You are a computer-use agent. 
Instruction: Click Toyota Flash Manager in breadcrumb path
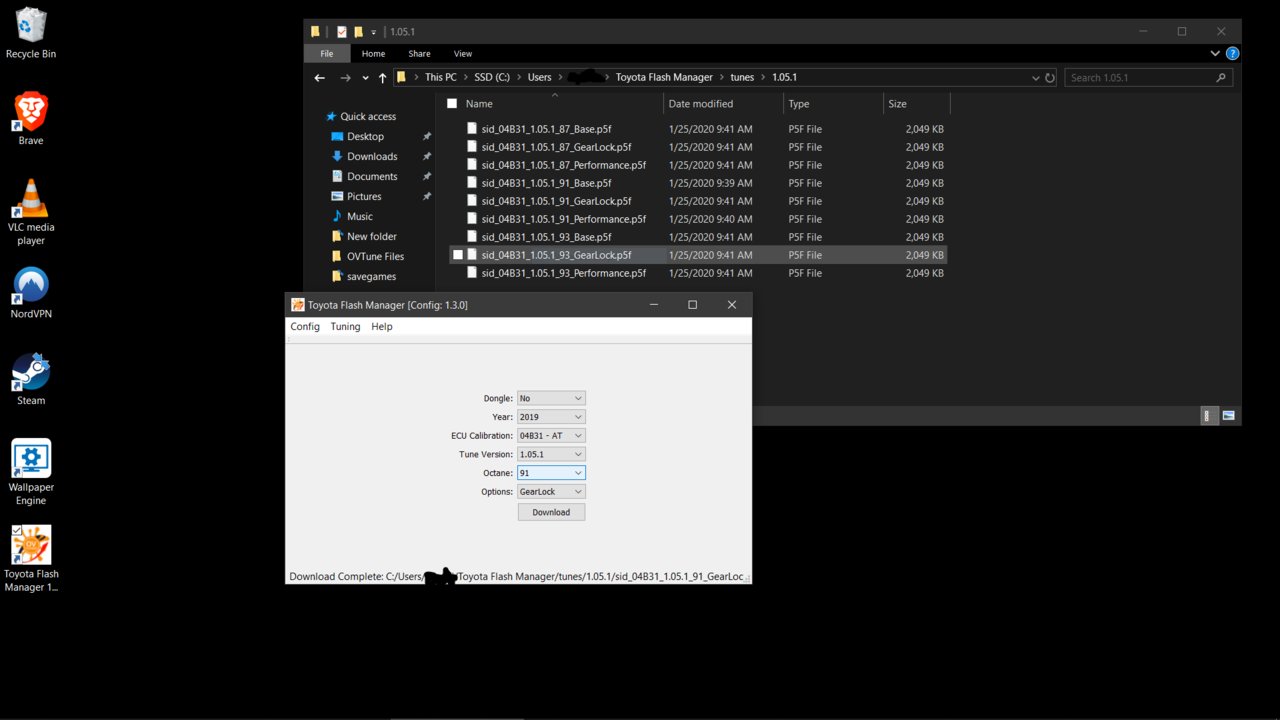point(664,77)
